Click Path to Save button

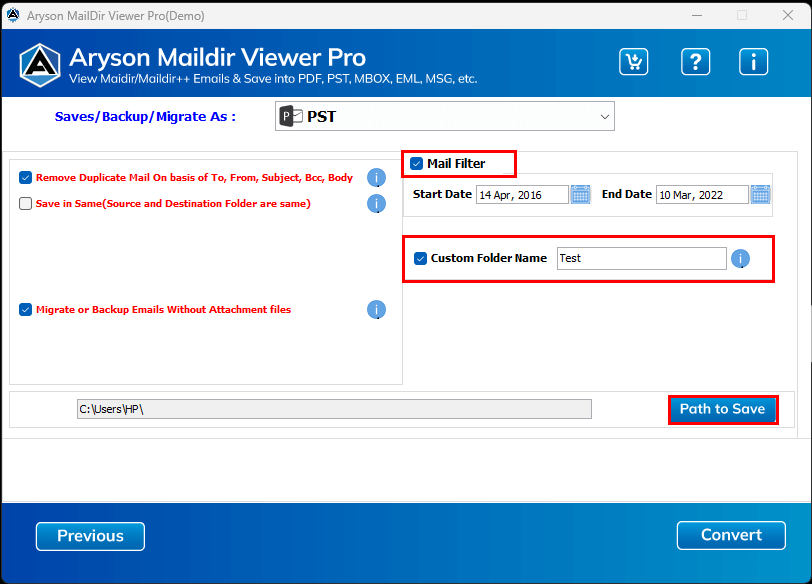tap(723, 410)
